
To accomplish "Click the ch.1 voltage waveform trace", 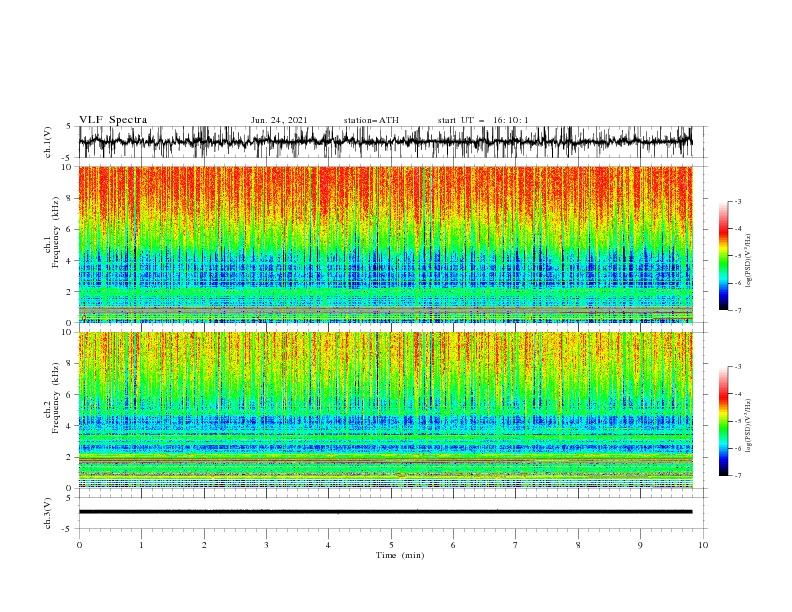I will coord(385,142).
